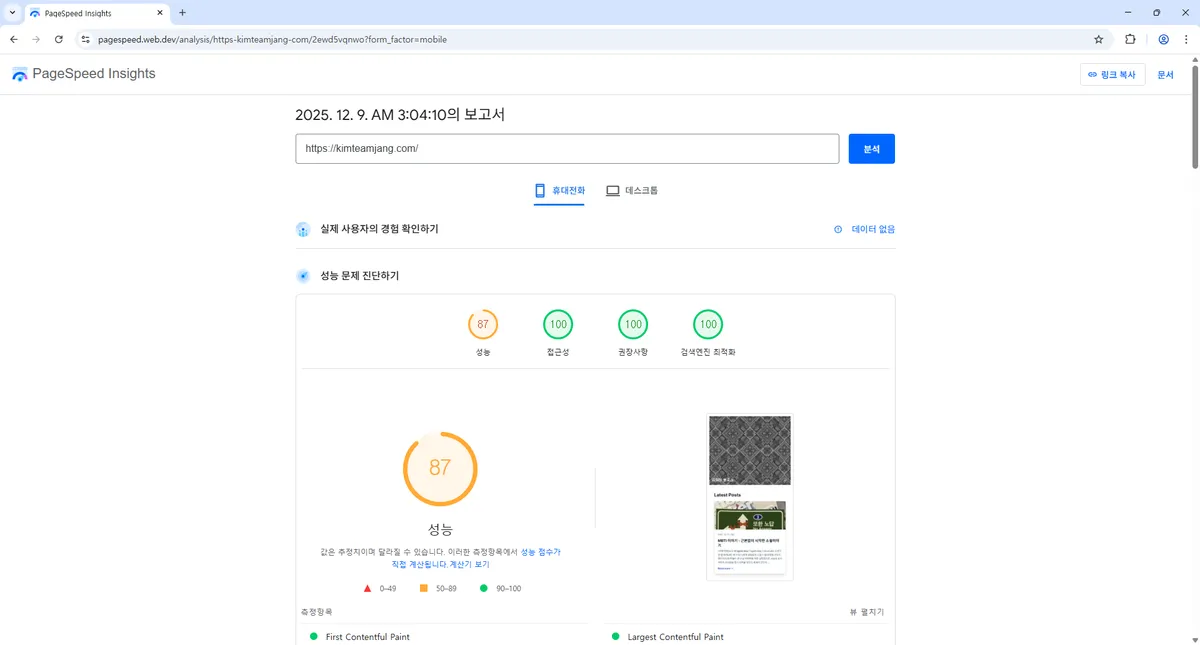The height and width of the screenshot is (645, 1200).
Task: Click the info icon next to 데이터 없음
Action: pos(837,229)
